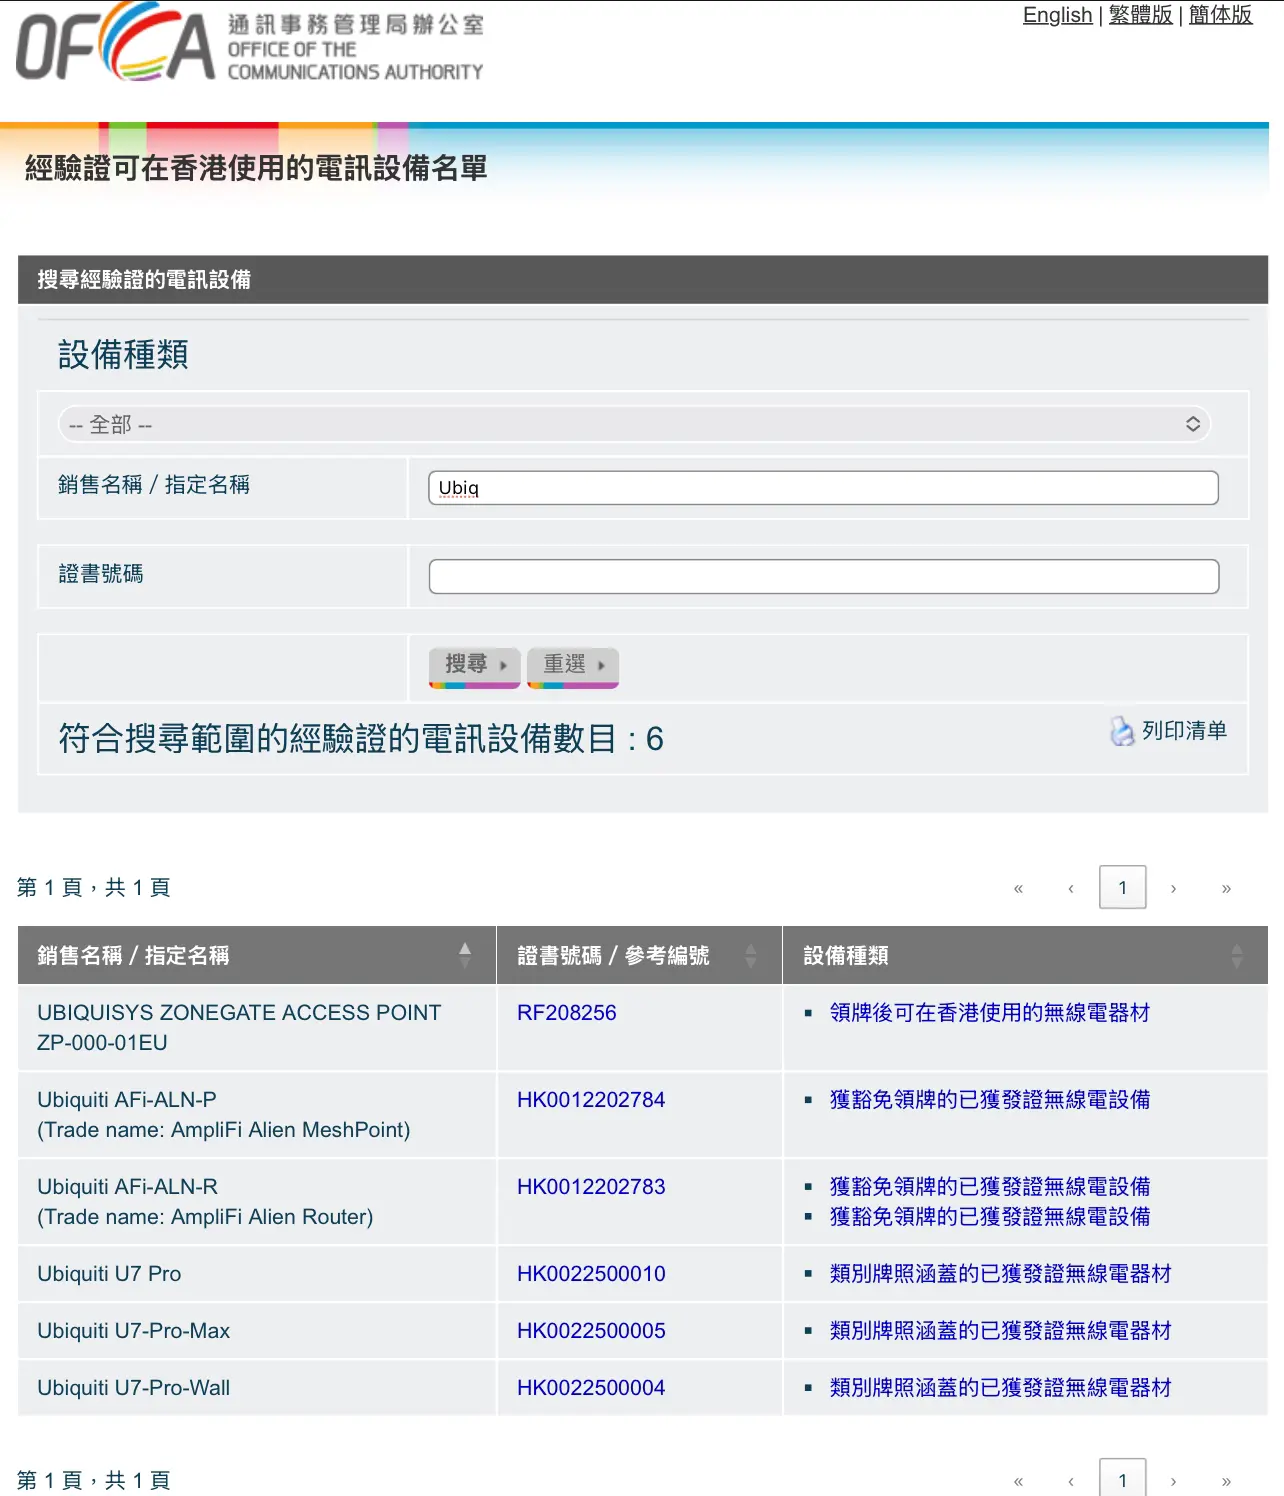1284x1496 pixels.
Task: Click the OFCA logo
Action: pos(250,41)
